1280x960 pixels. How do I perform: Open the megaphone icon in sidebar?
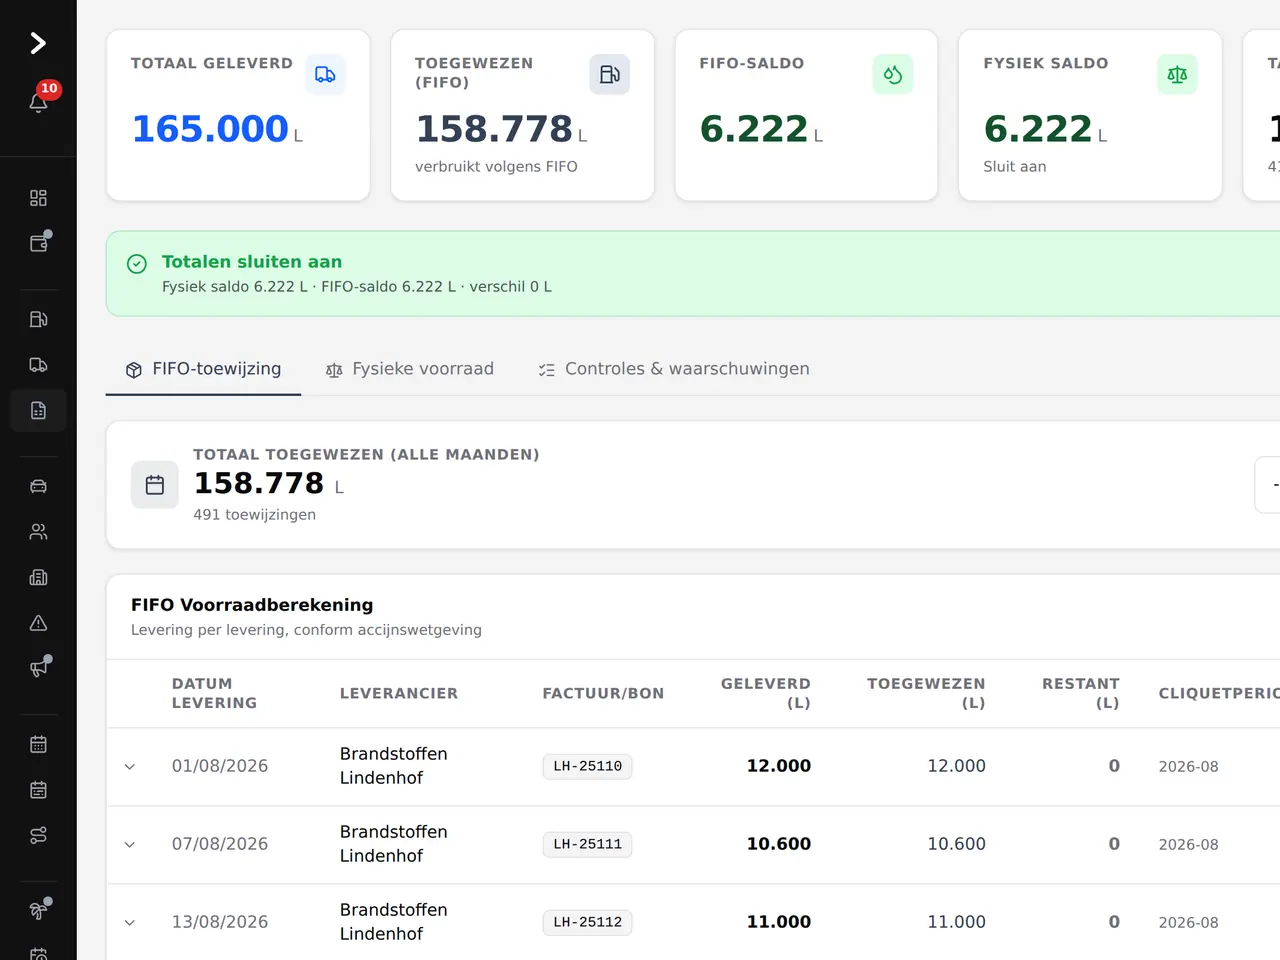point(38,668)
